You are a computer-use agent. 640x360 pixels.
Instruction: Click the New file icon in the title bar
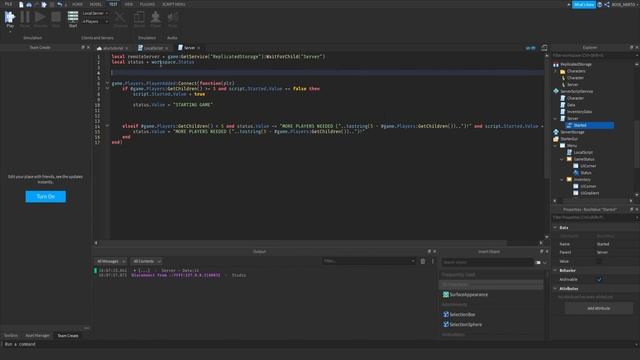[21, 4]
